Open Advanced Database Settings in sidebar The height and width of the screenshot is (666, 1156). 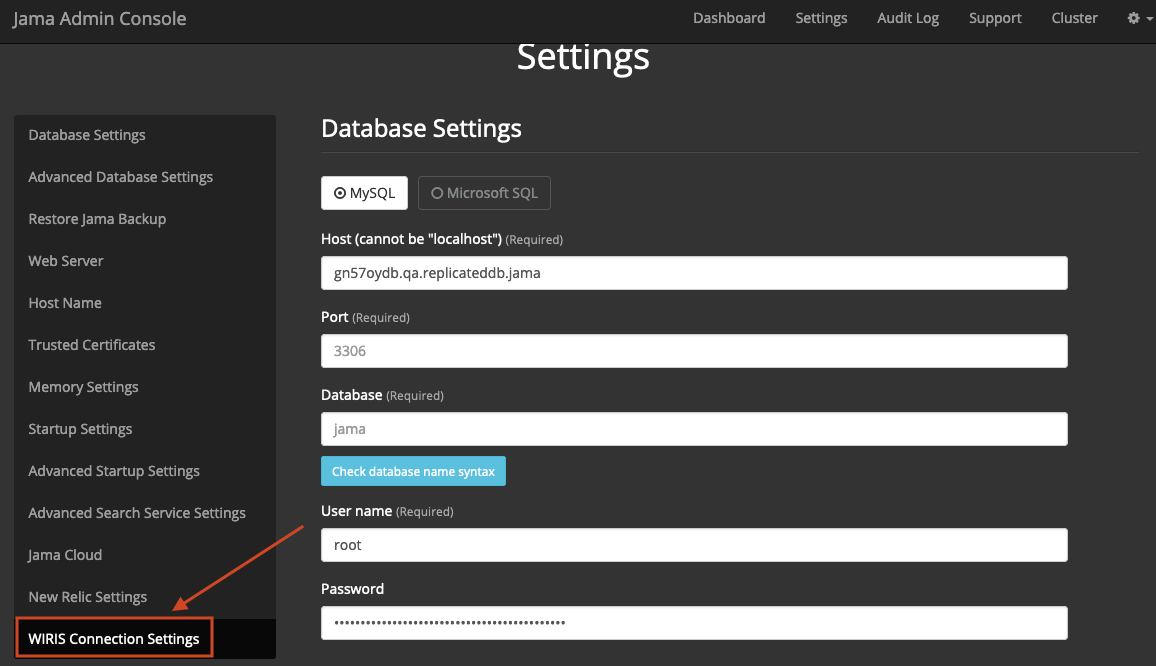click(x=144, y=177)
